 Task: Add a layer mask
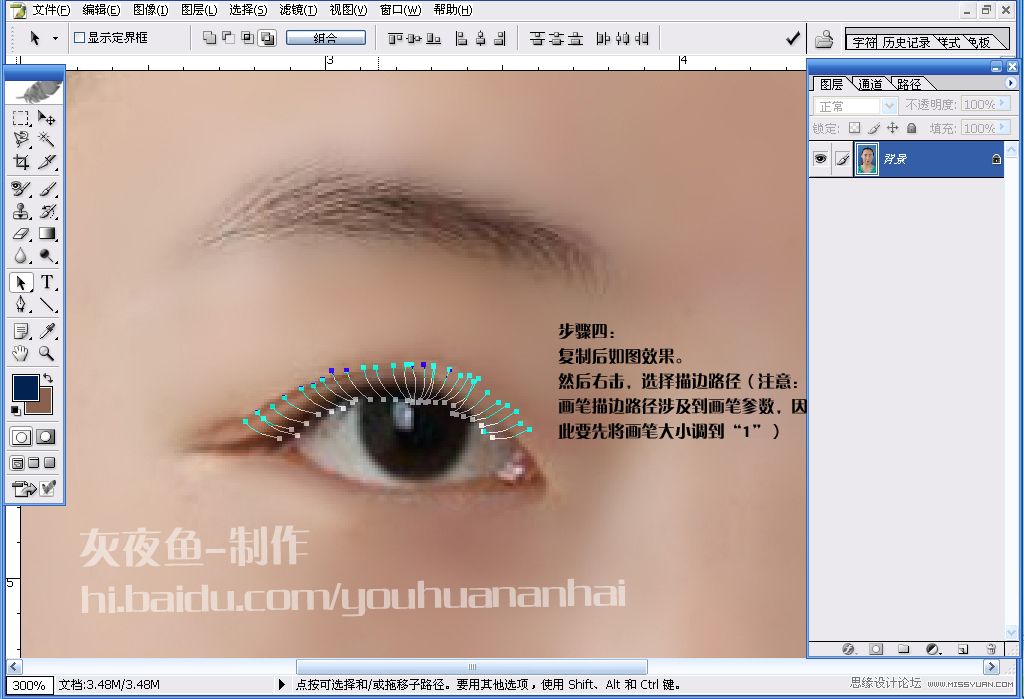coord(876,649)
